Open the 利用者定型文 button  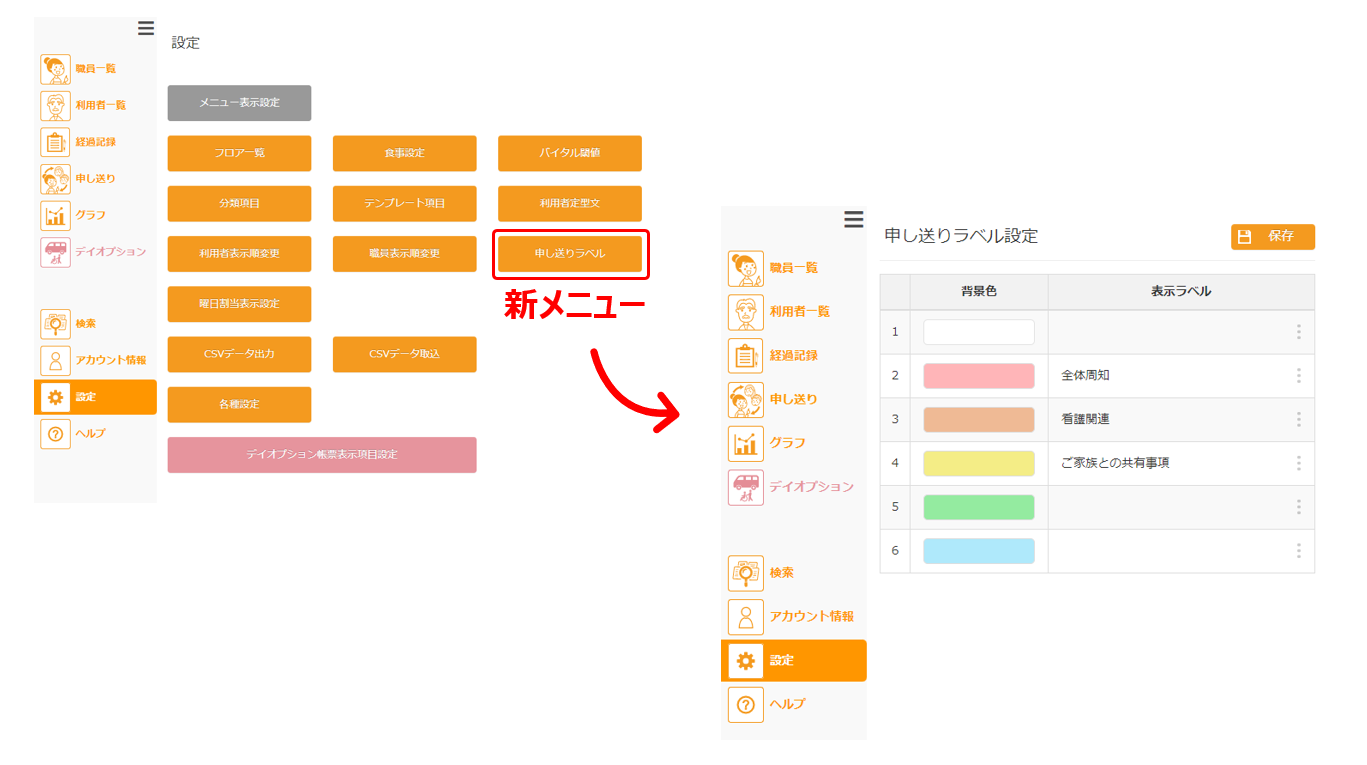[570, 203]
